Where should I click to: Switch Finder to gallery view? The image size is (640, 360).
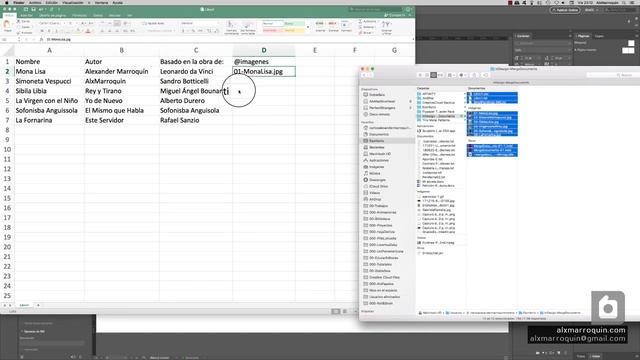[440, 75]
